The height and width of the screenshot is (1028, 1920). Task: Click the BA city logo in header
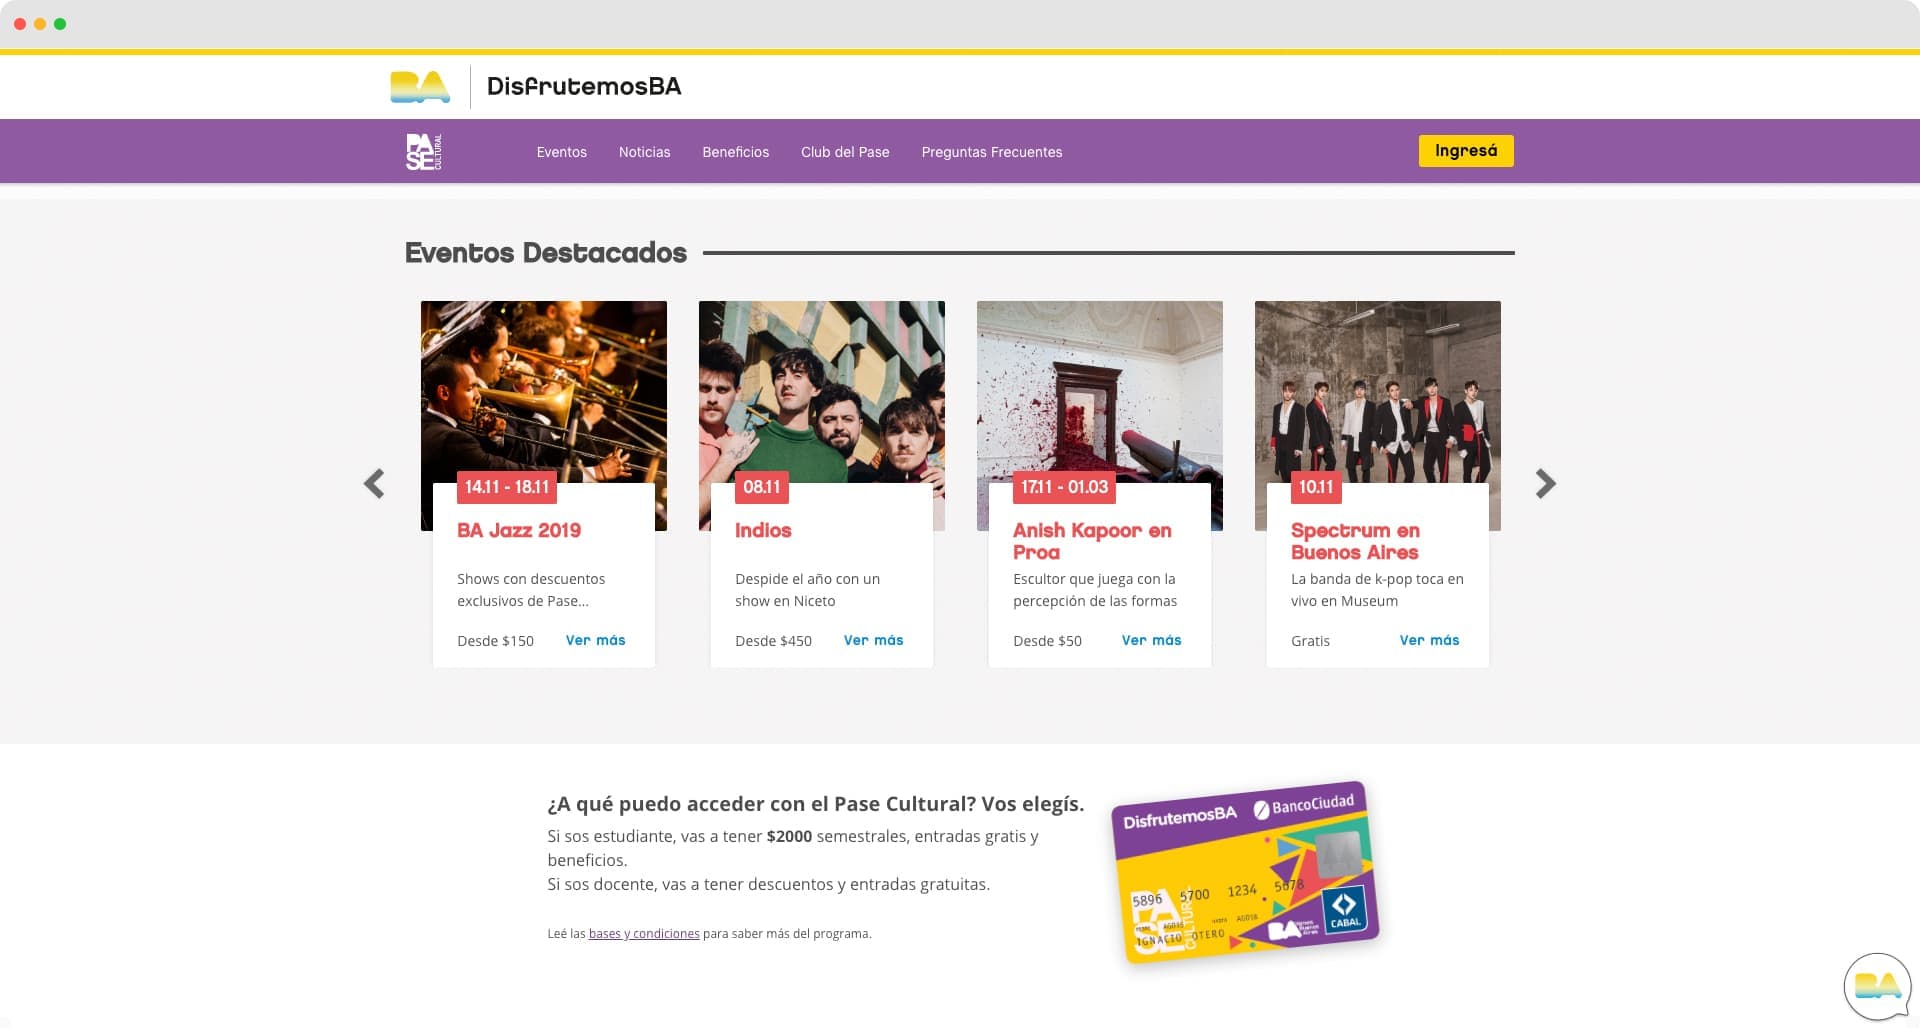pyautogui.click(x=420, y=87)
